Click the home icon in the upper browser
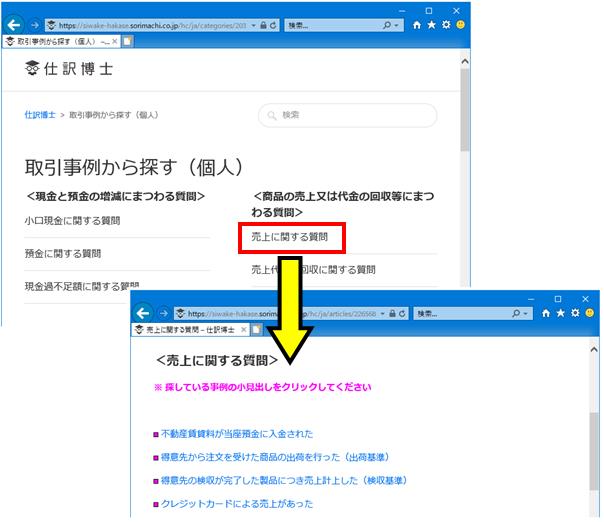The width and height of the screenshot is (604, 522). pos(417,25)
